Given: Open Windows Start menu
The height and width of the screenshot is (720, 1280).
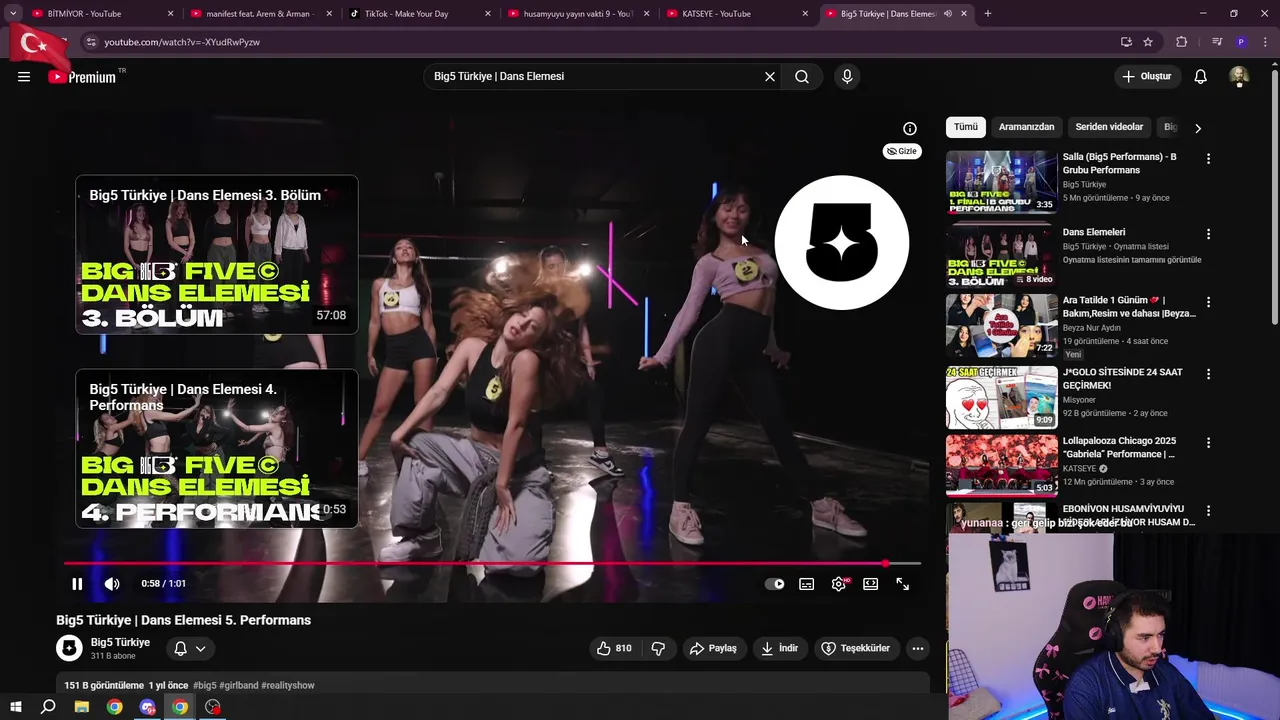Looking at the screenshot, I should tap(16, 707).
